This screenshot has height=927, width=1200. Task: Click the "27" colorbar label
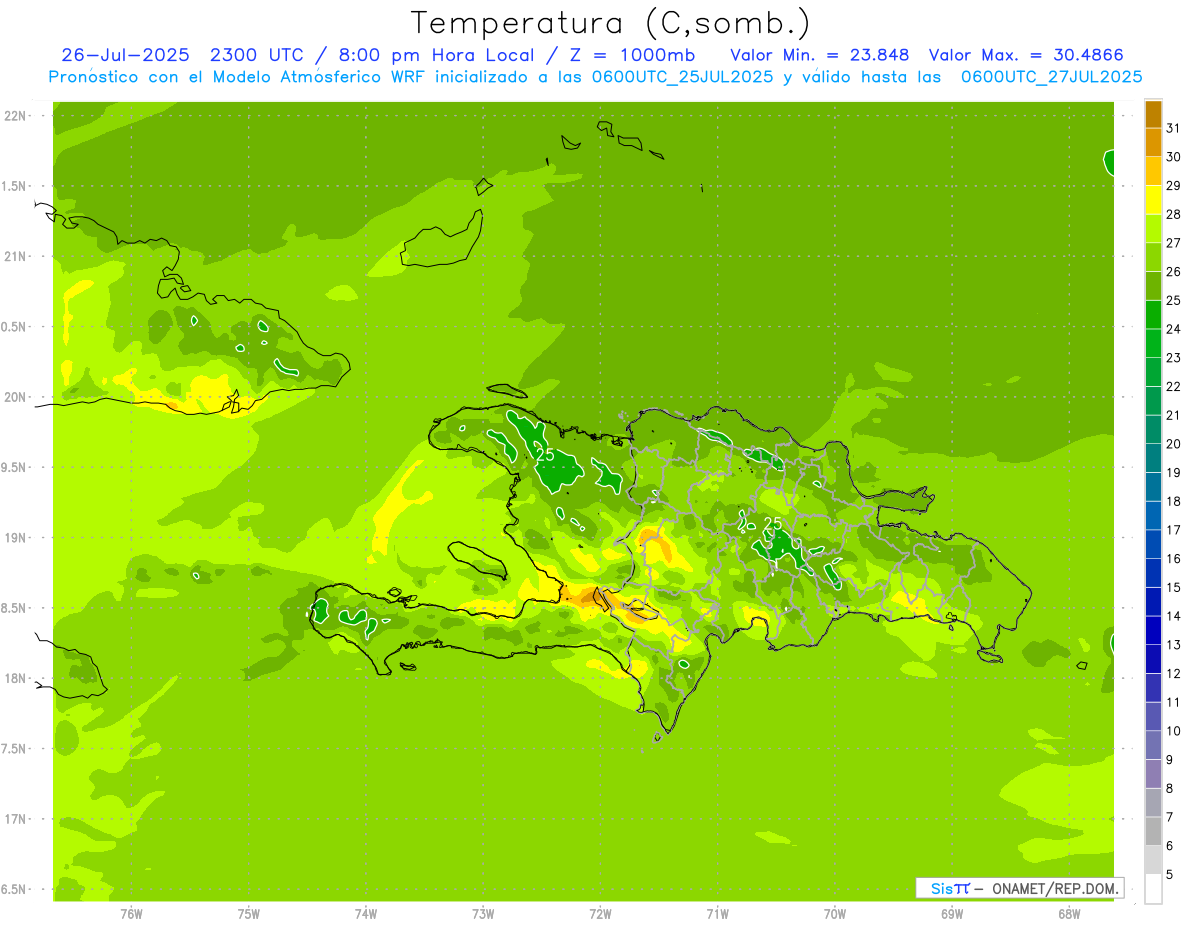pyautogui.click(x=1173, y=243)
